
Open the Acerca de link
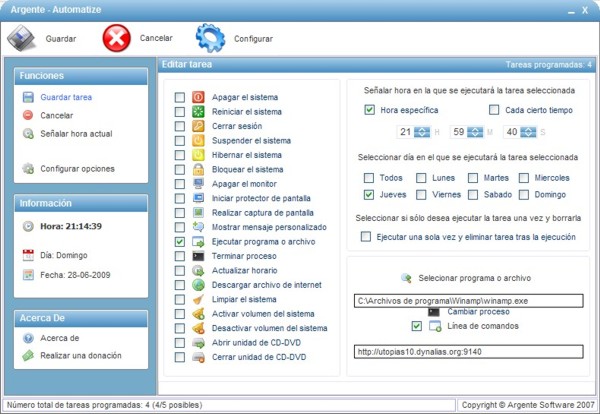tap(60, 338)
